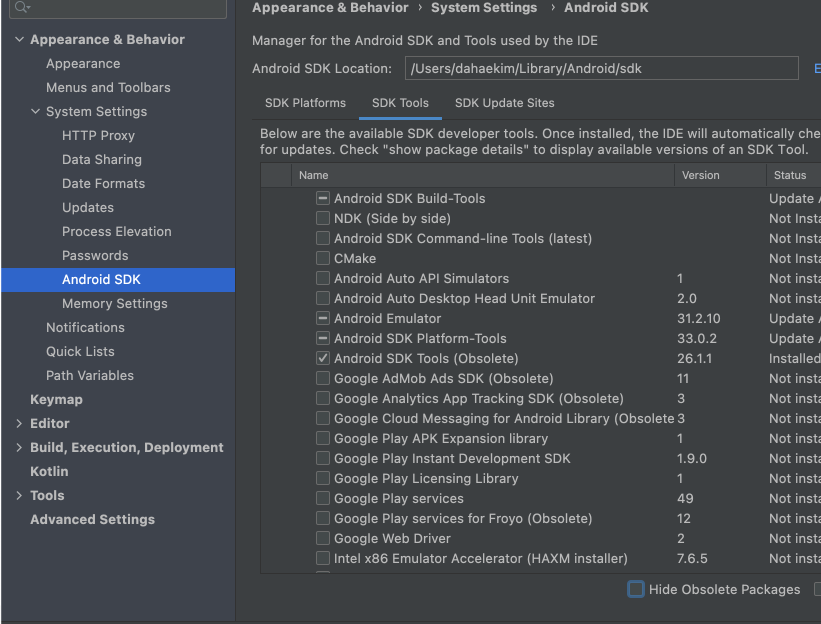Select Process Elevation settings
The width and height of the screenshot is (821, 624).
pyautogui.click(x=116, y=231)
